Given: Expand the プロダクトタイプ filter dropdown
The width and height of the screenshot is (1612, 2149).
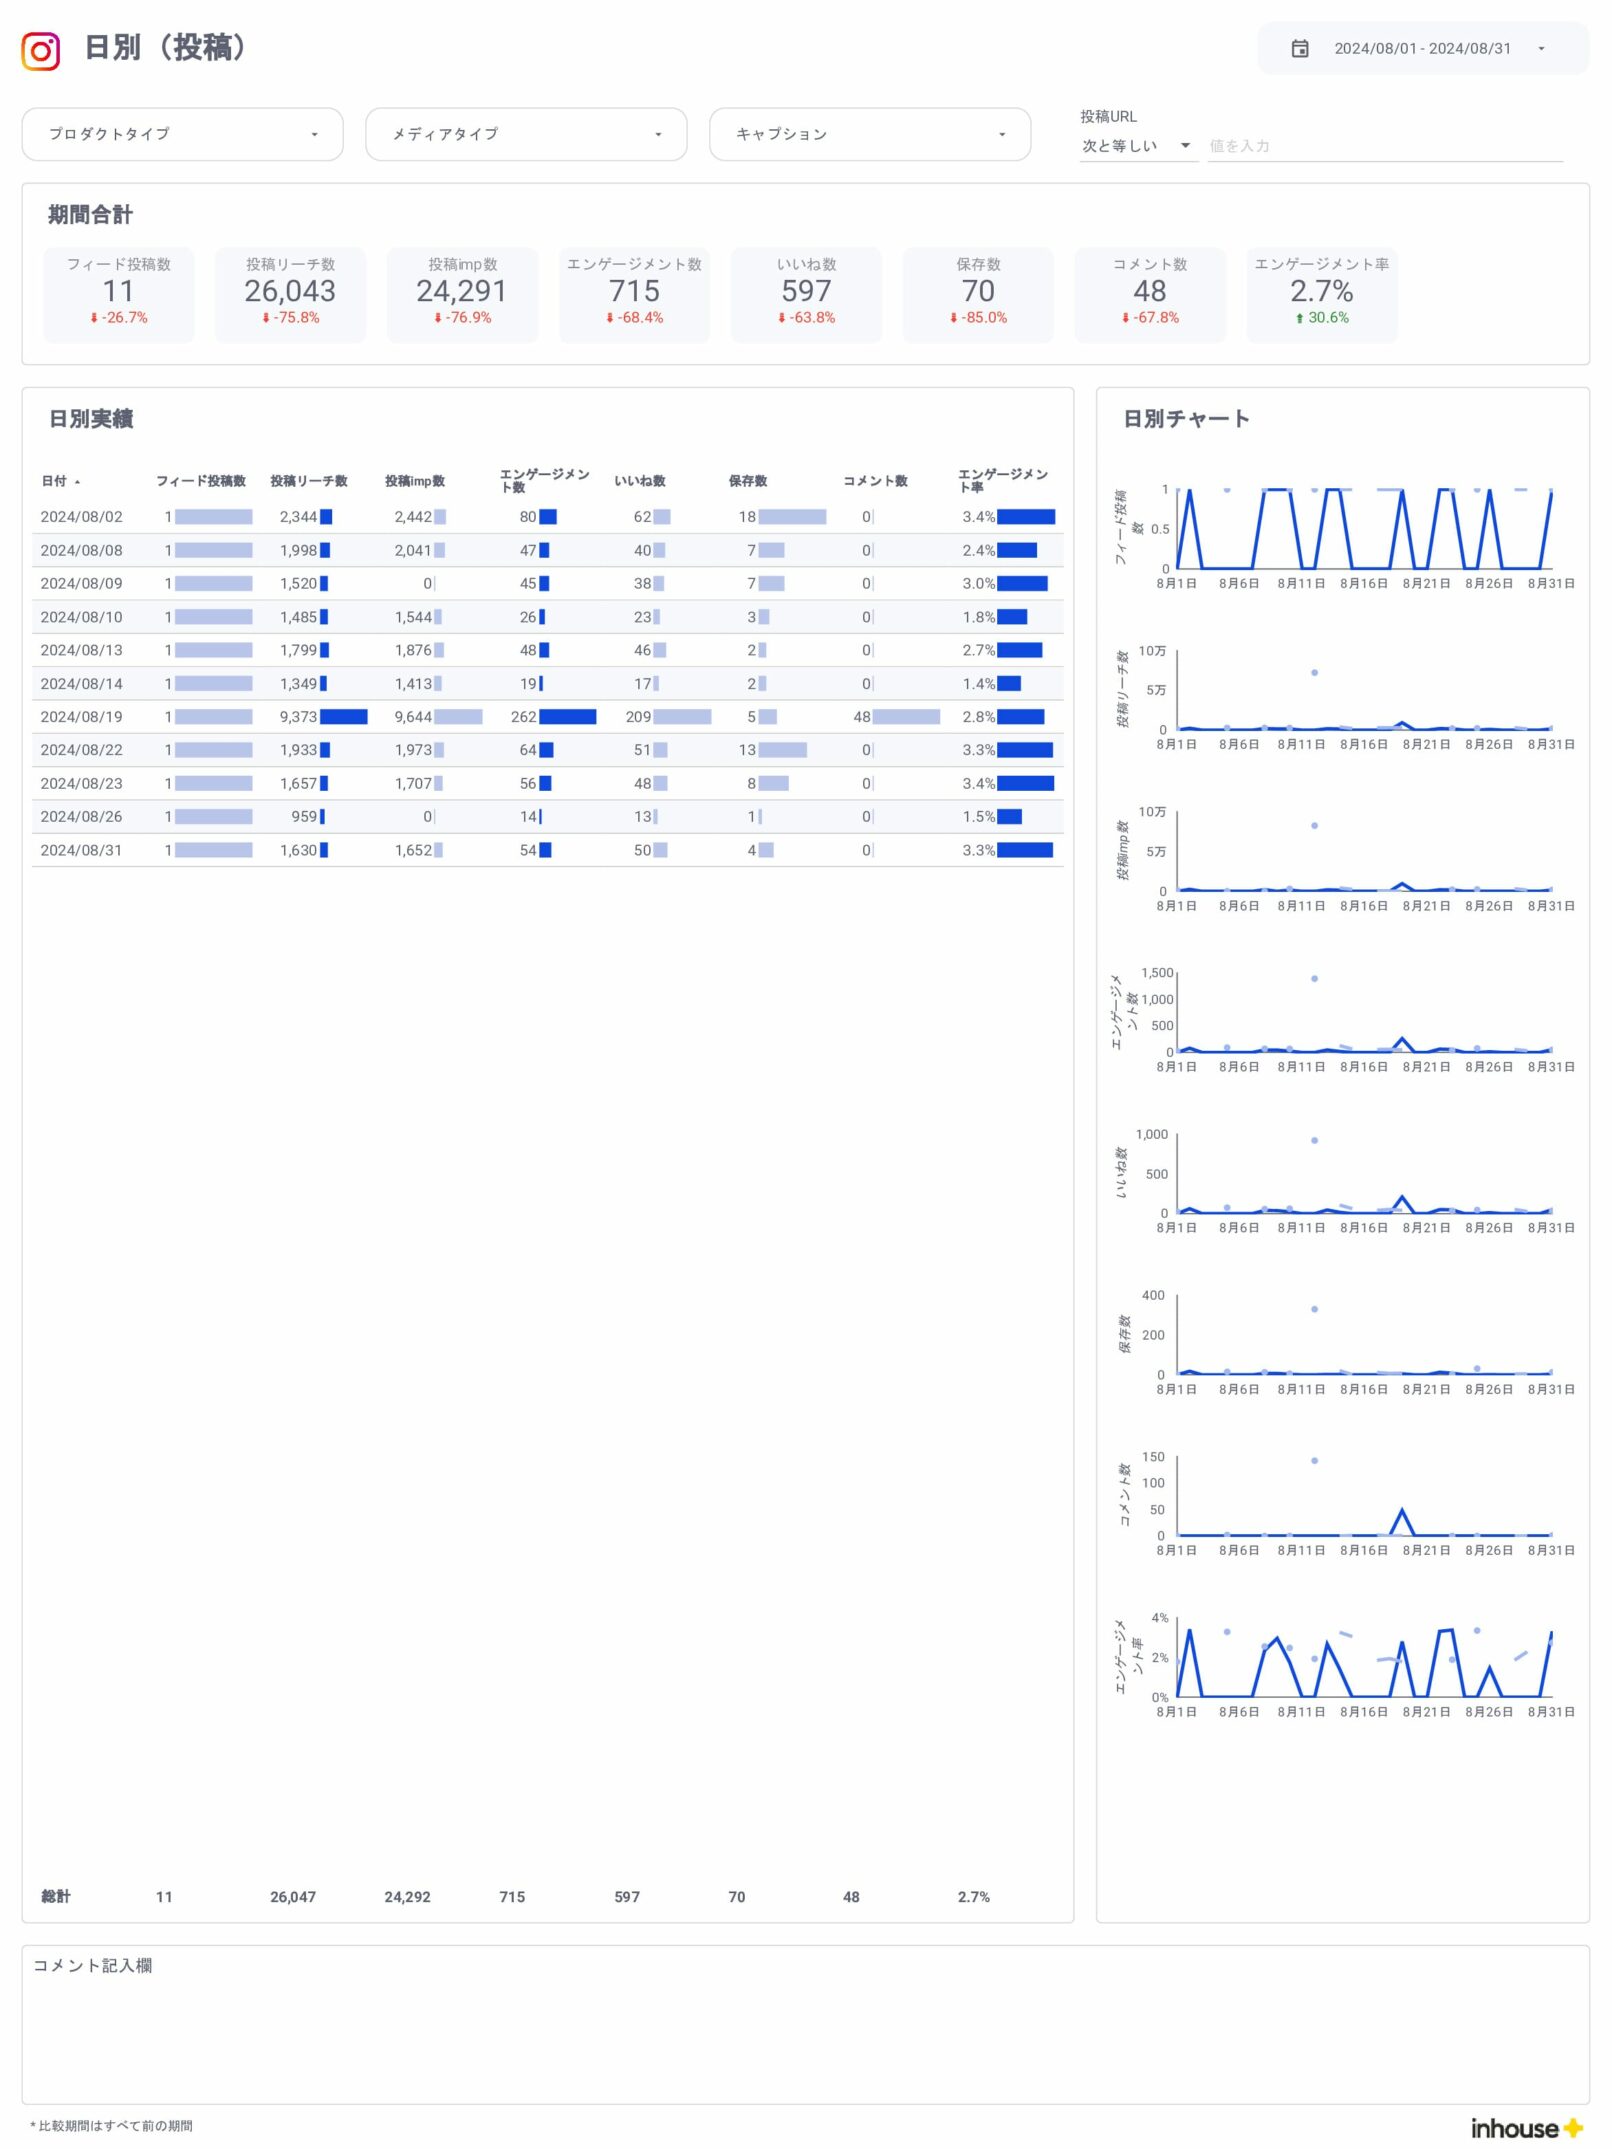Looking at the screenshot, I should tap(183, 134).
